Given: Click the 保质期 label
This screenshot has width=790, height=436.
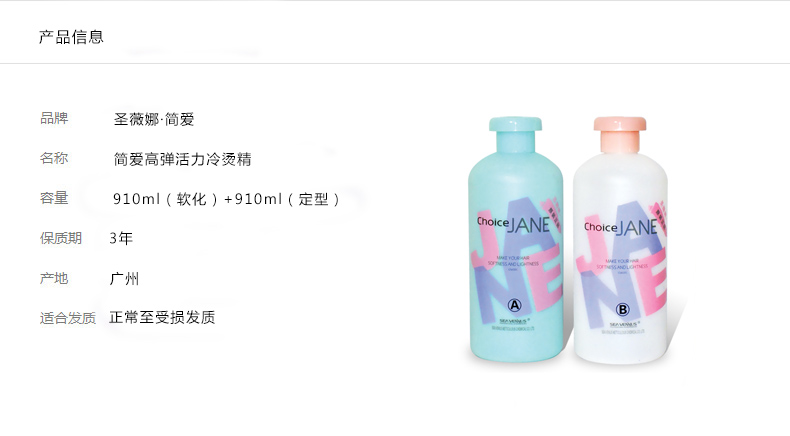Looking at the screenshot, I should (61, 238).
